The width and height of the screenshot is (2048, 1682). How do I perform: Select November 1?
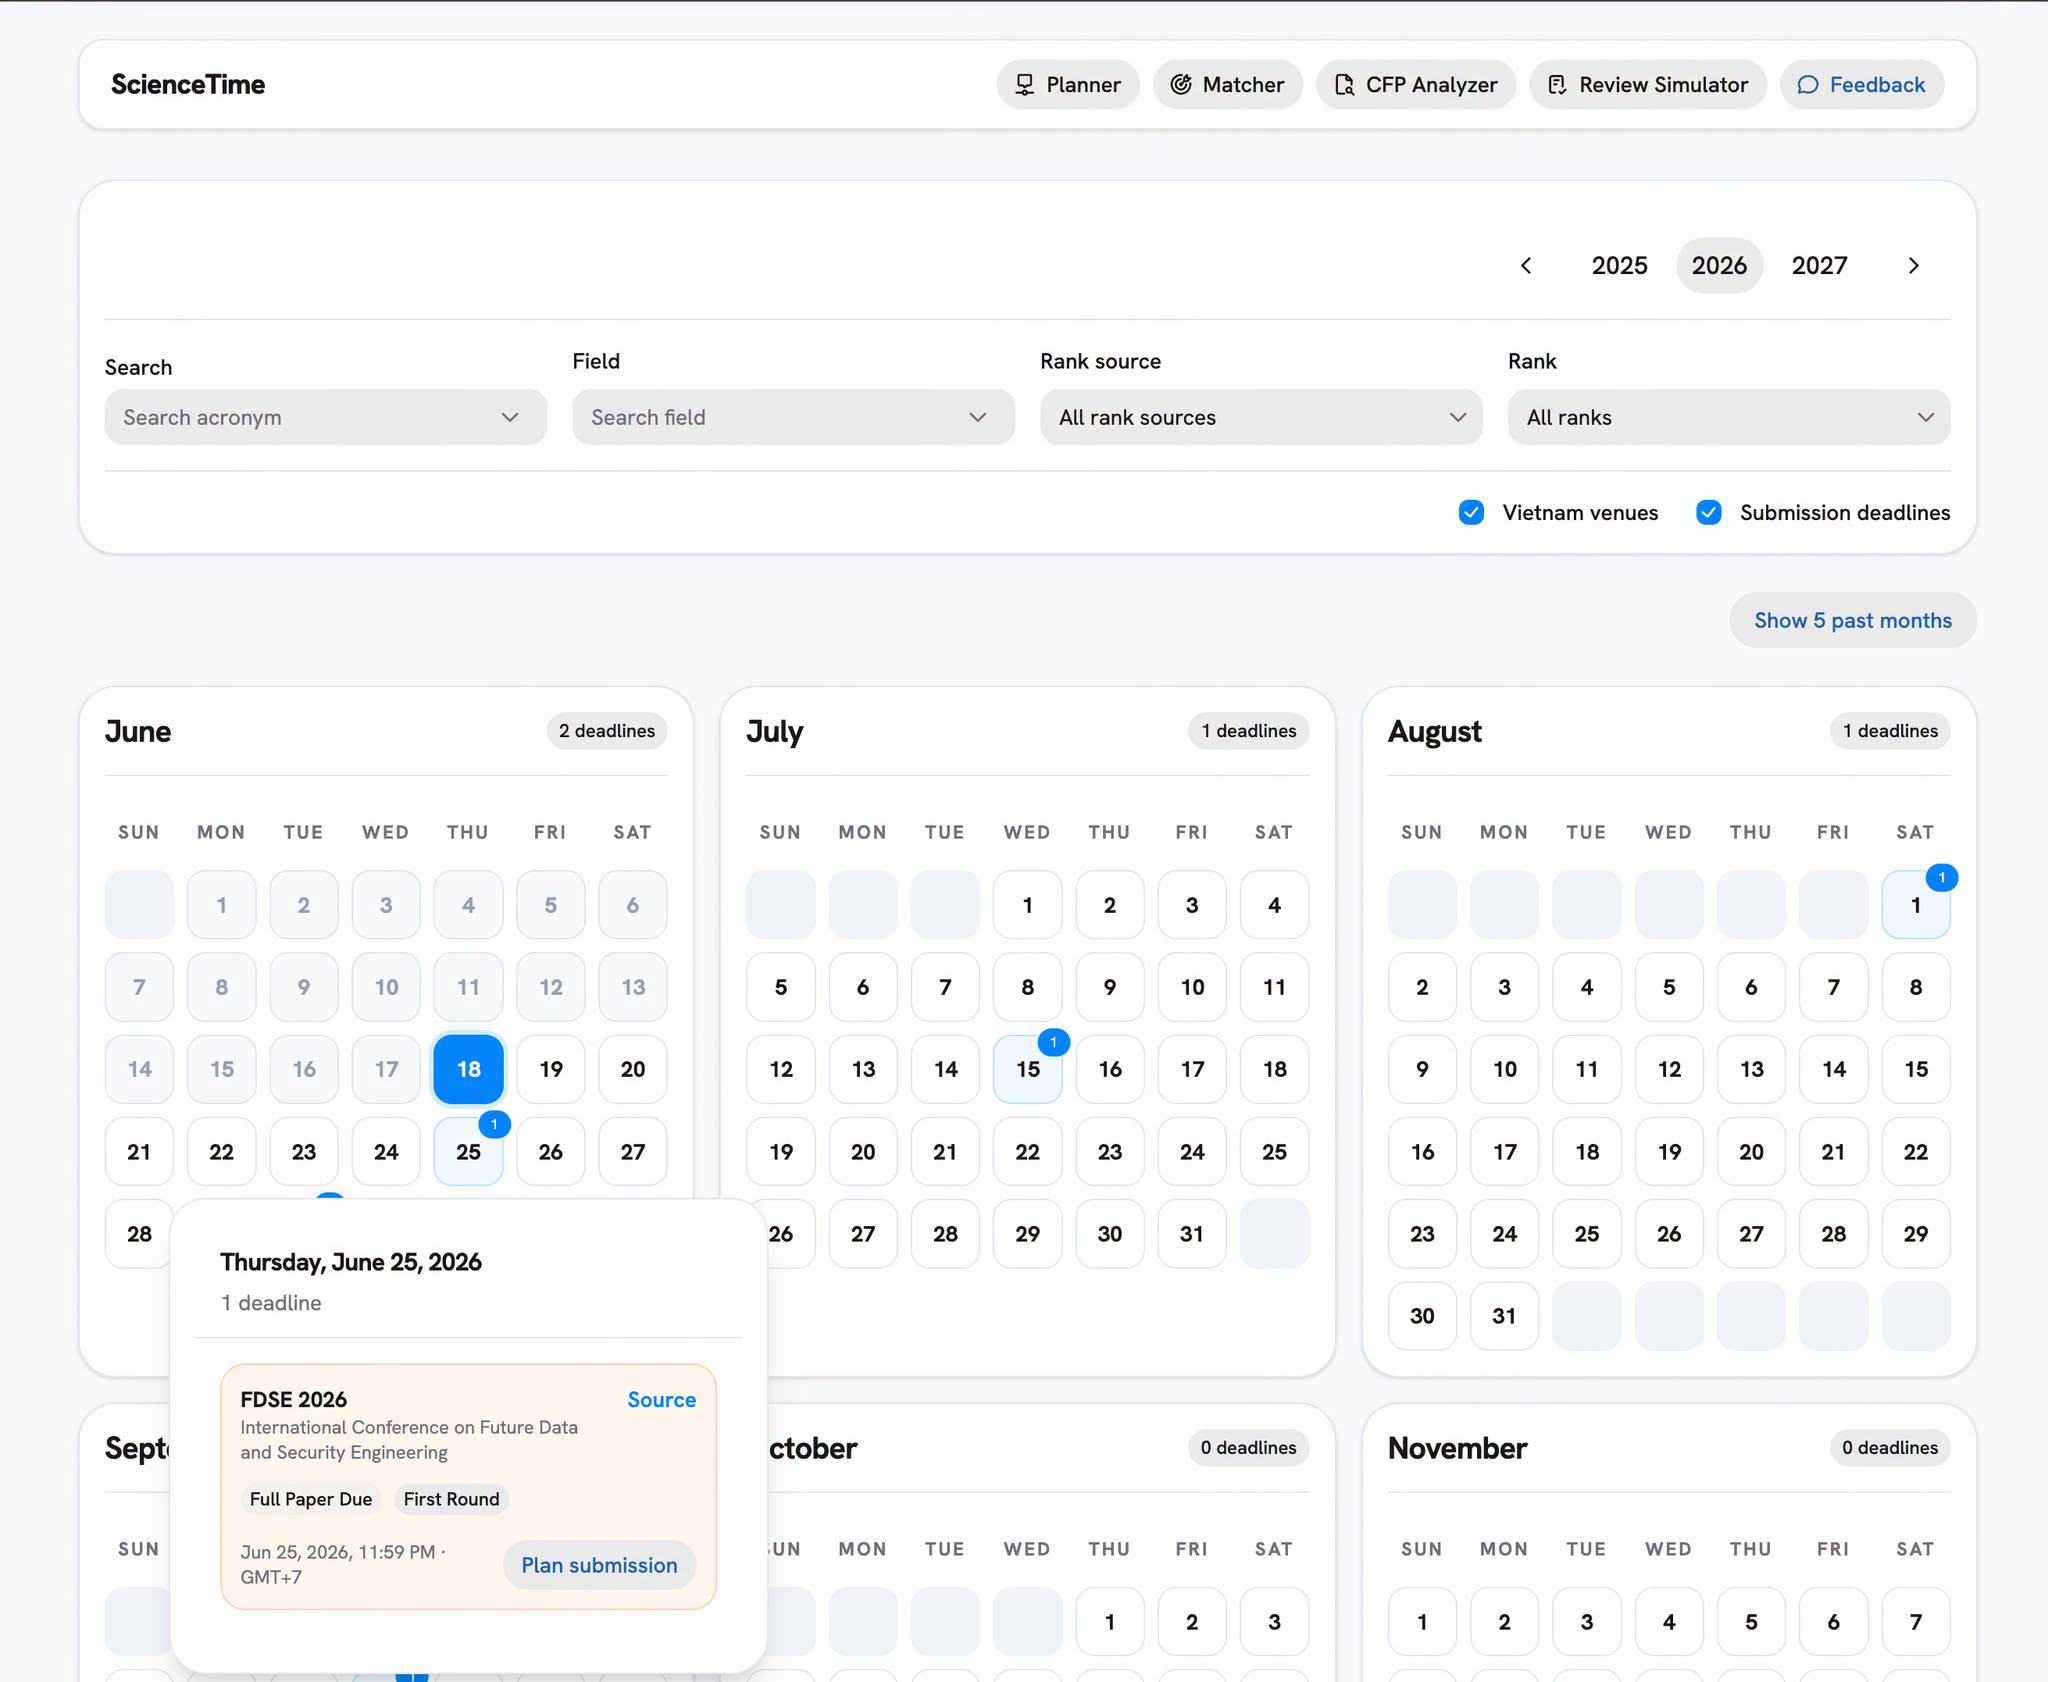(x=1422, y=1622)
